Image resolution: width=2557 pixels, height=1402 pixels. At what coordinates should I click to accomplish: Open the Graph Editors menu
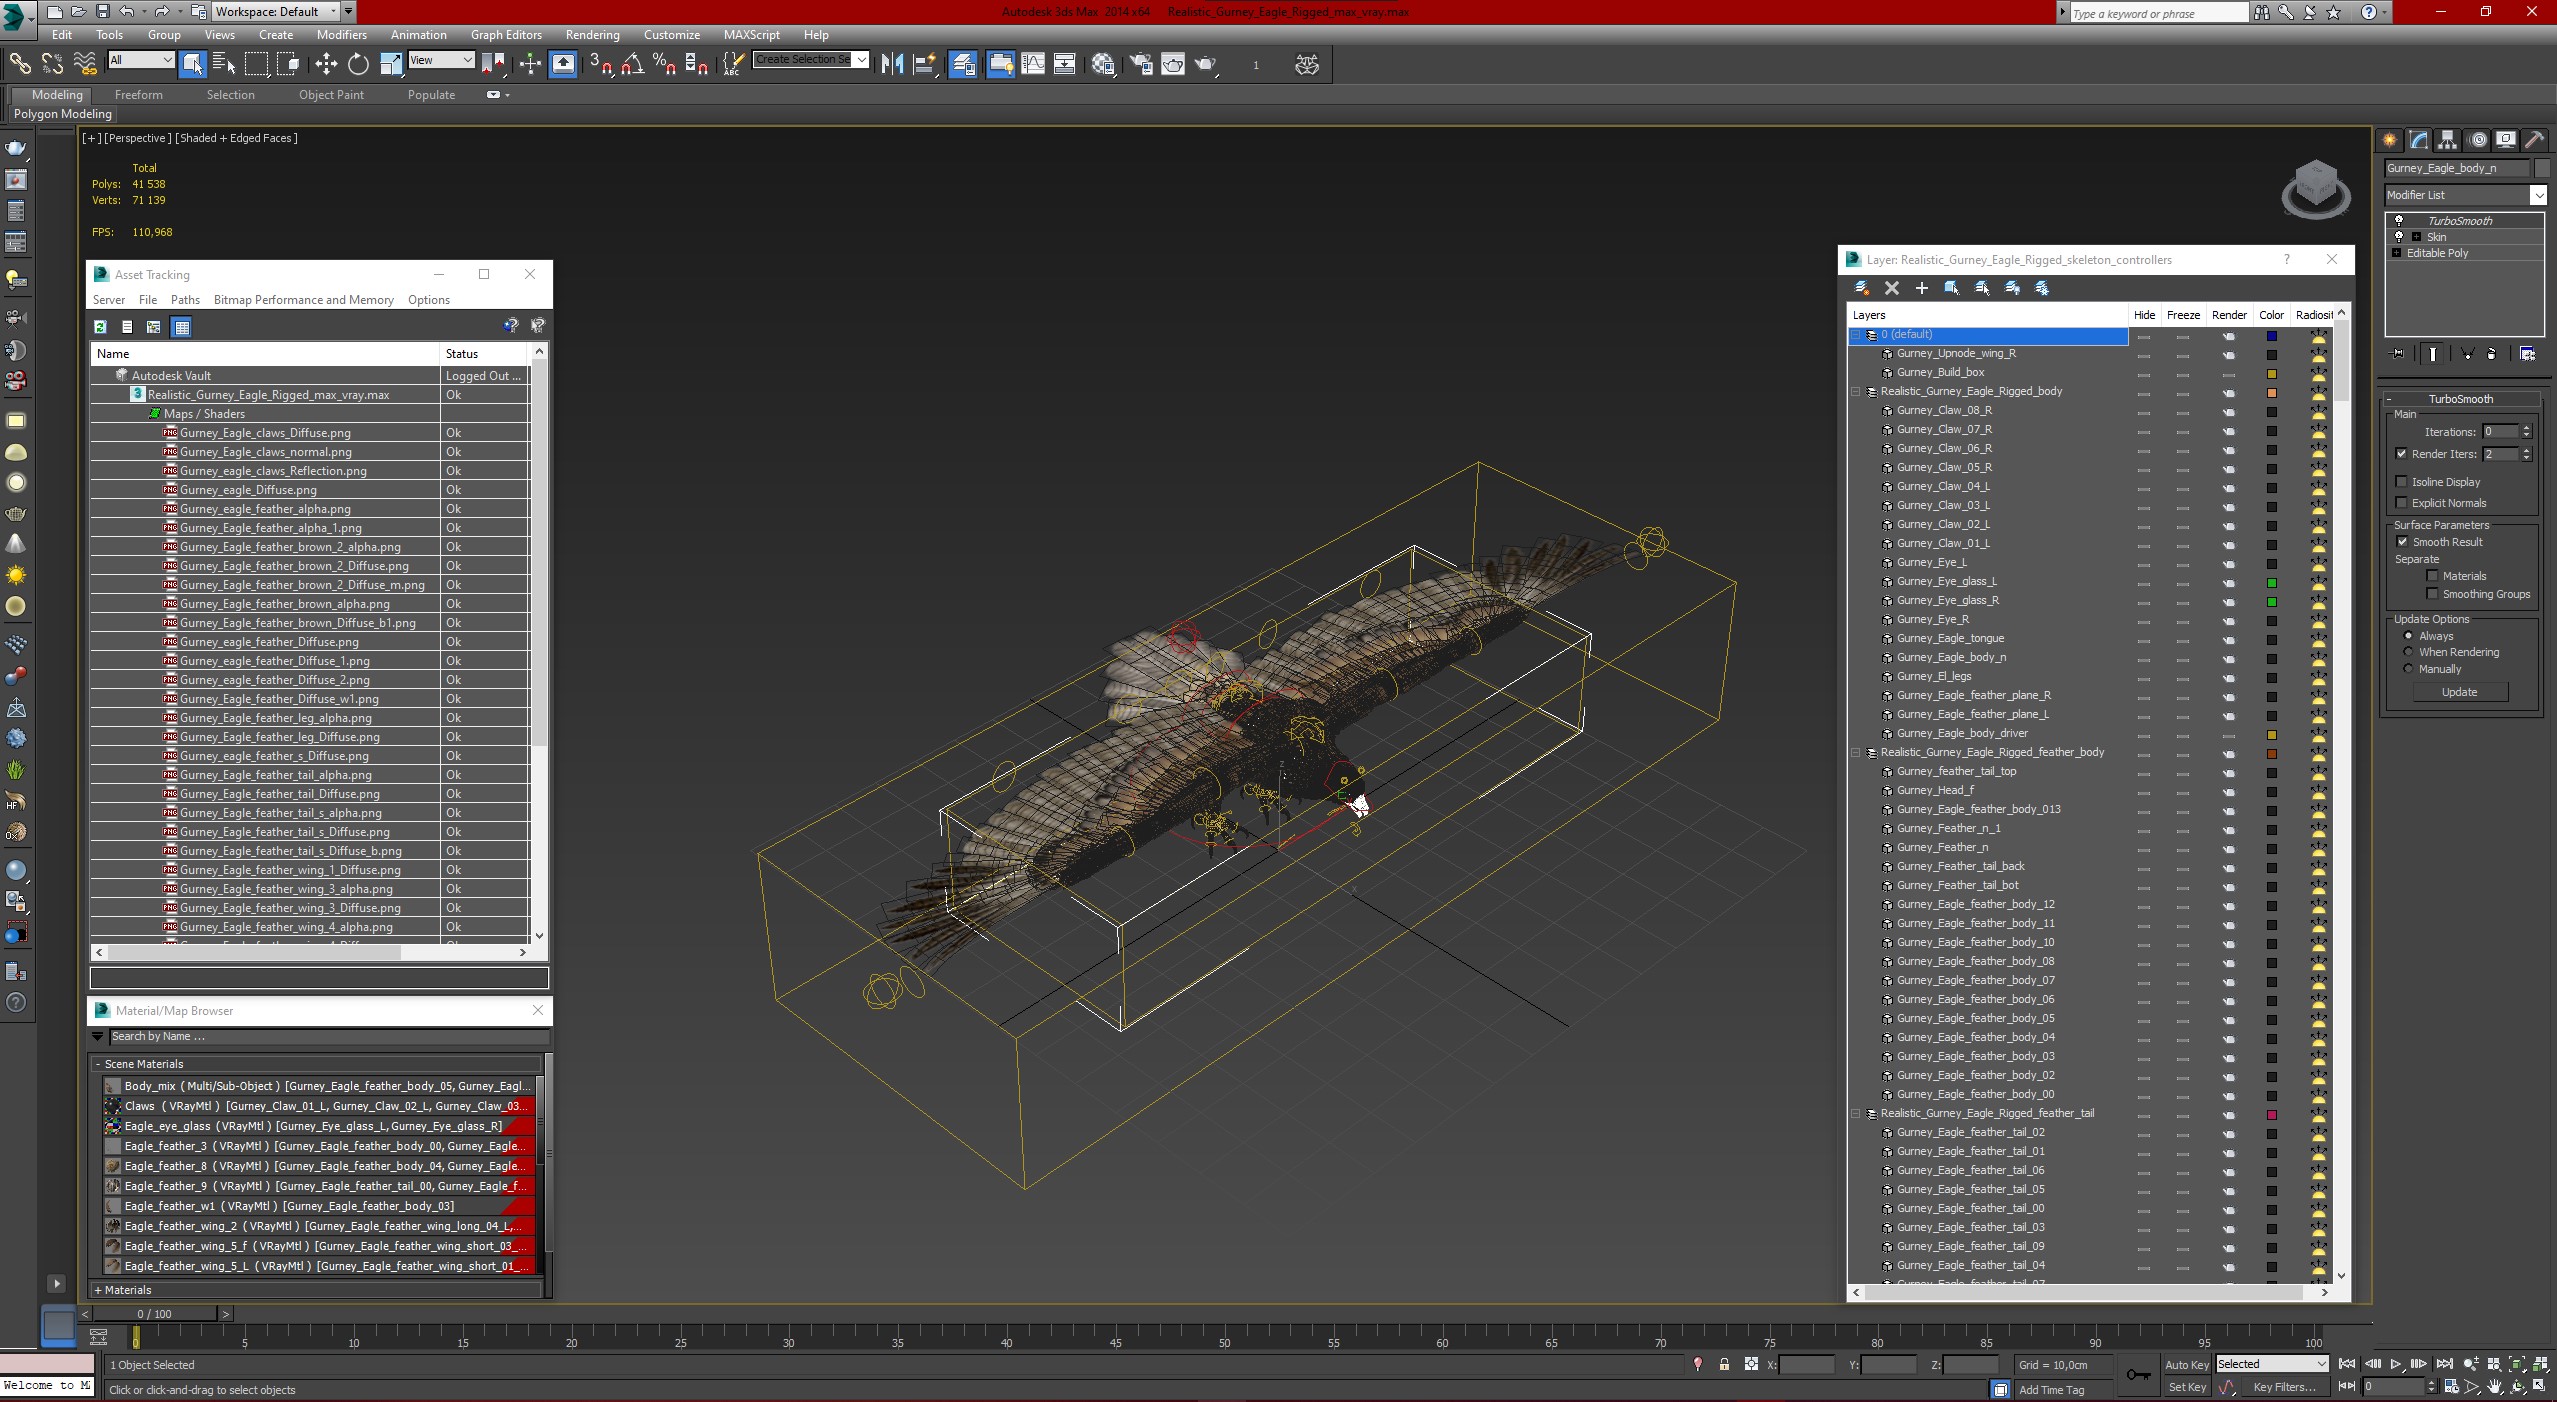(x=506, y=34)
